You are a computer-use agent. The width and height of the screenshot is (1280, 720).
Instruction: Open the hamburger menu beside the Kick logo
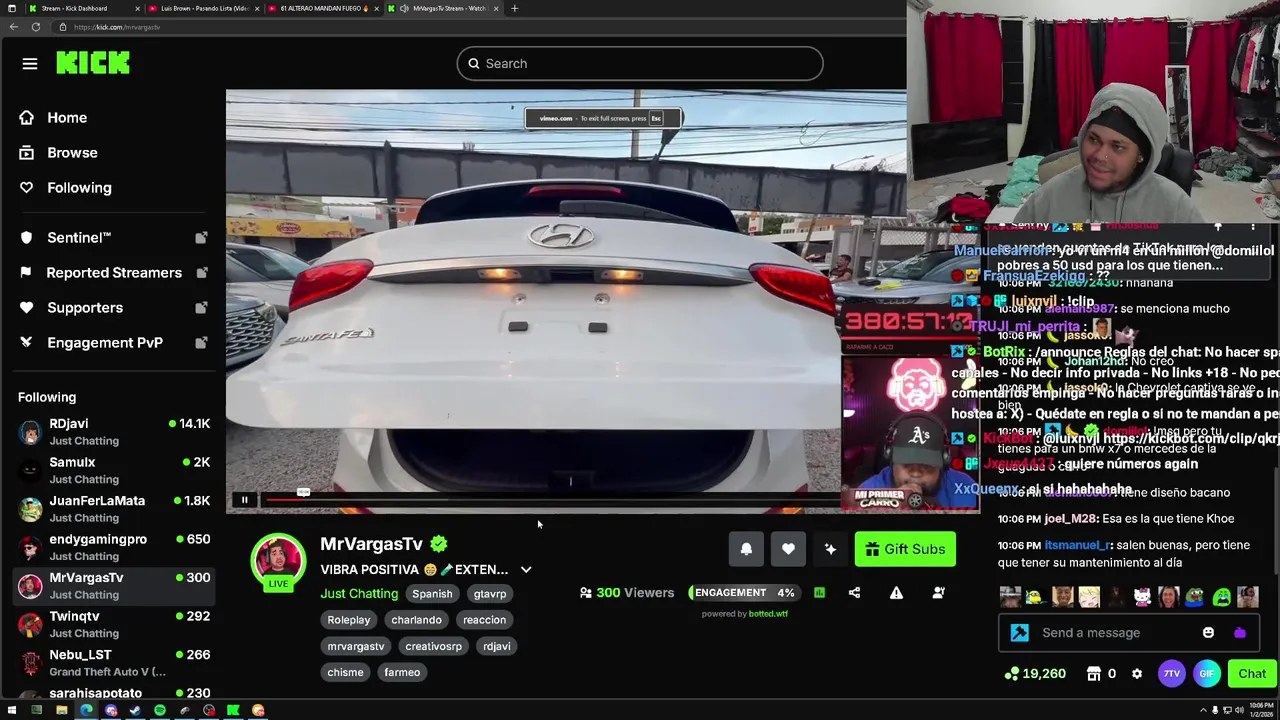(x=30, y=64)
